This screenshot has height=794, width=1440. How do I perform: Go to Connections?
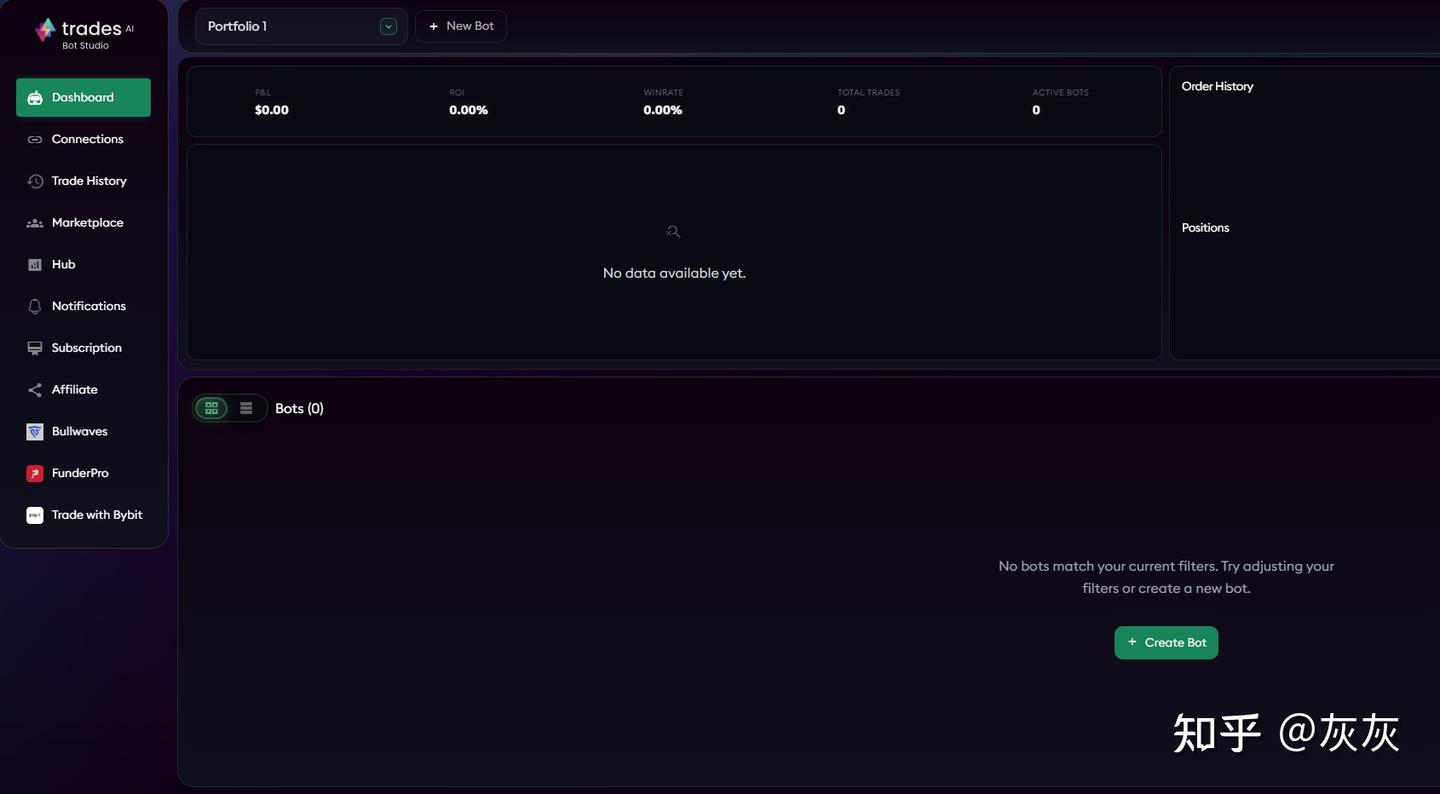pos(83,140)
